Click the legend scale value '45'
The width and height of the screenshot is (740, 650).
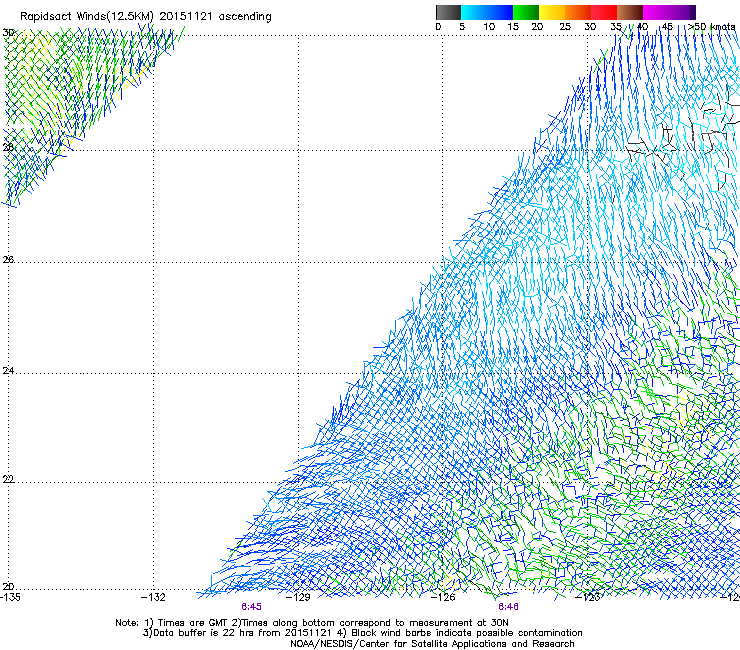tap(667, 27)
